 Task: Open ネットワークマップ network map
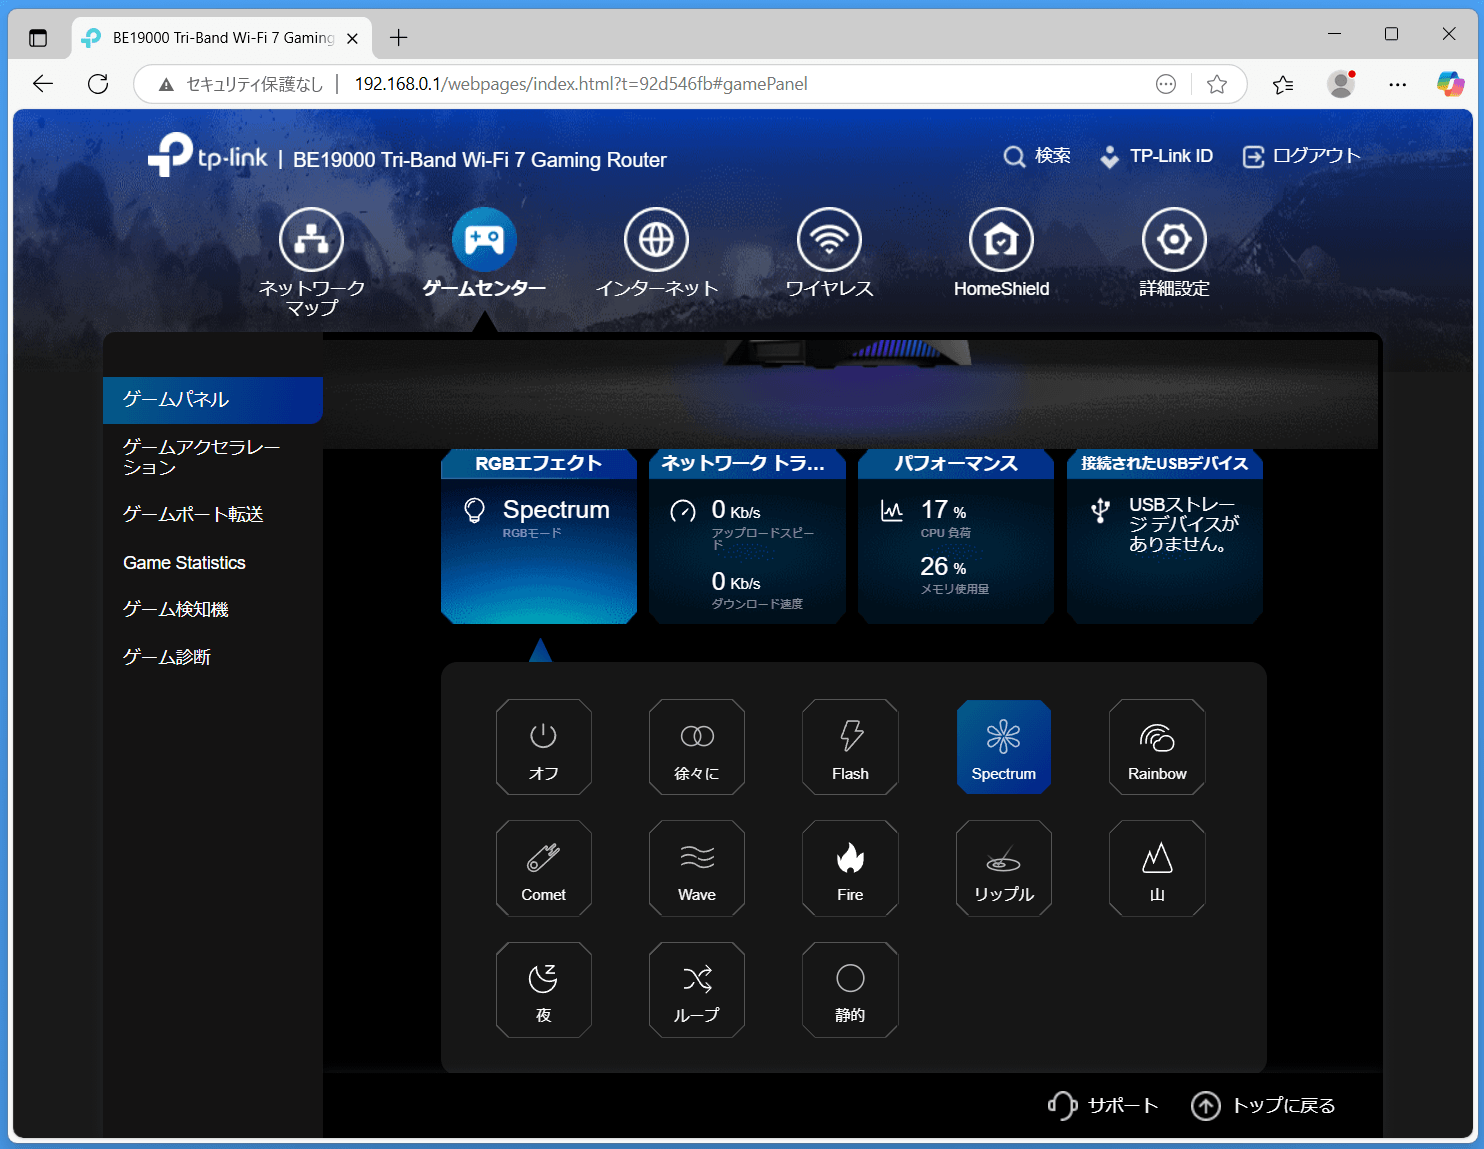[311, 262]
